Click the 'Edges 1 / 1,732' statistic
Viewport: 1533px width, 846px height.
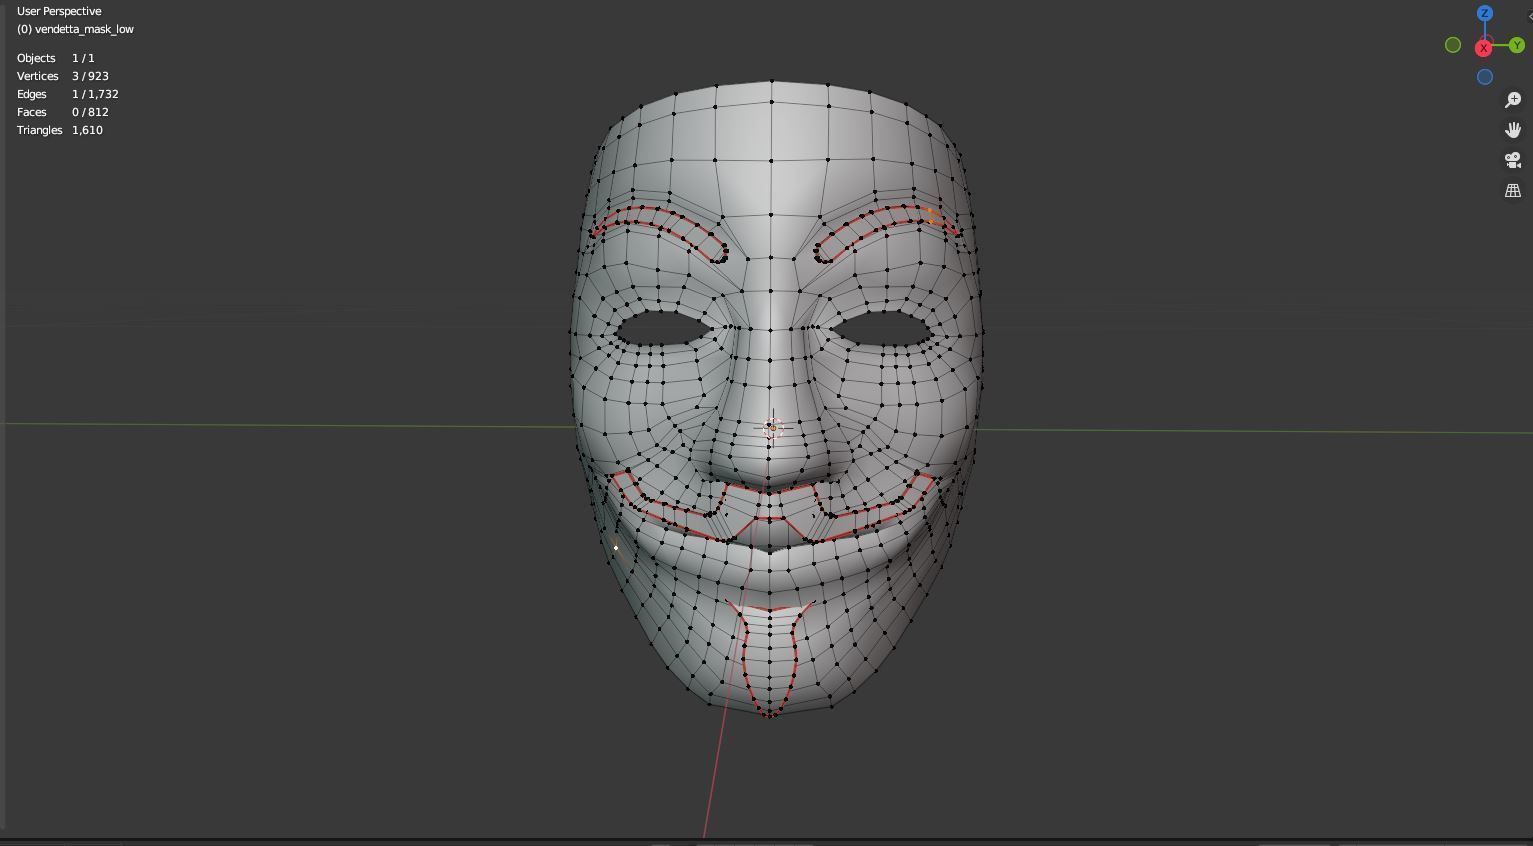pos(68,94)
